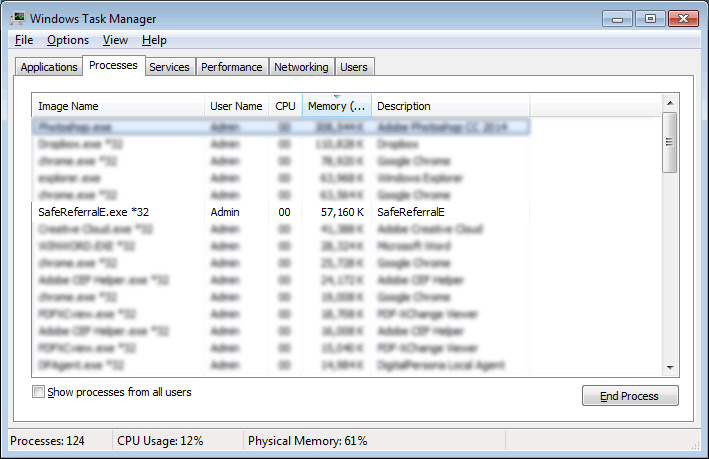Switch to the Users tab
The height and width of the screenshot is (459, 709).
(x=354, y=67)
